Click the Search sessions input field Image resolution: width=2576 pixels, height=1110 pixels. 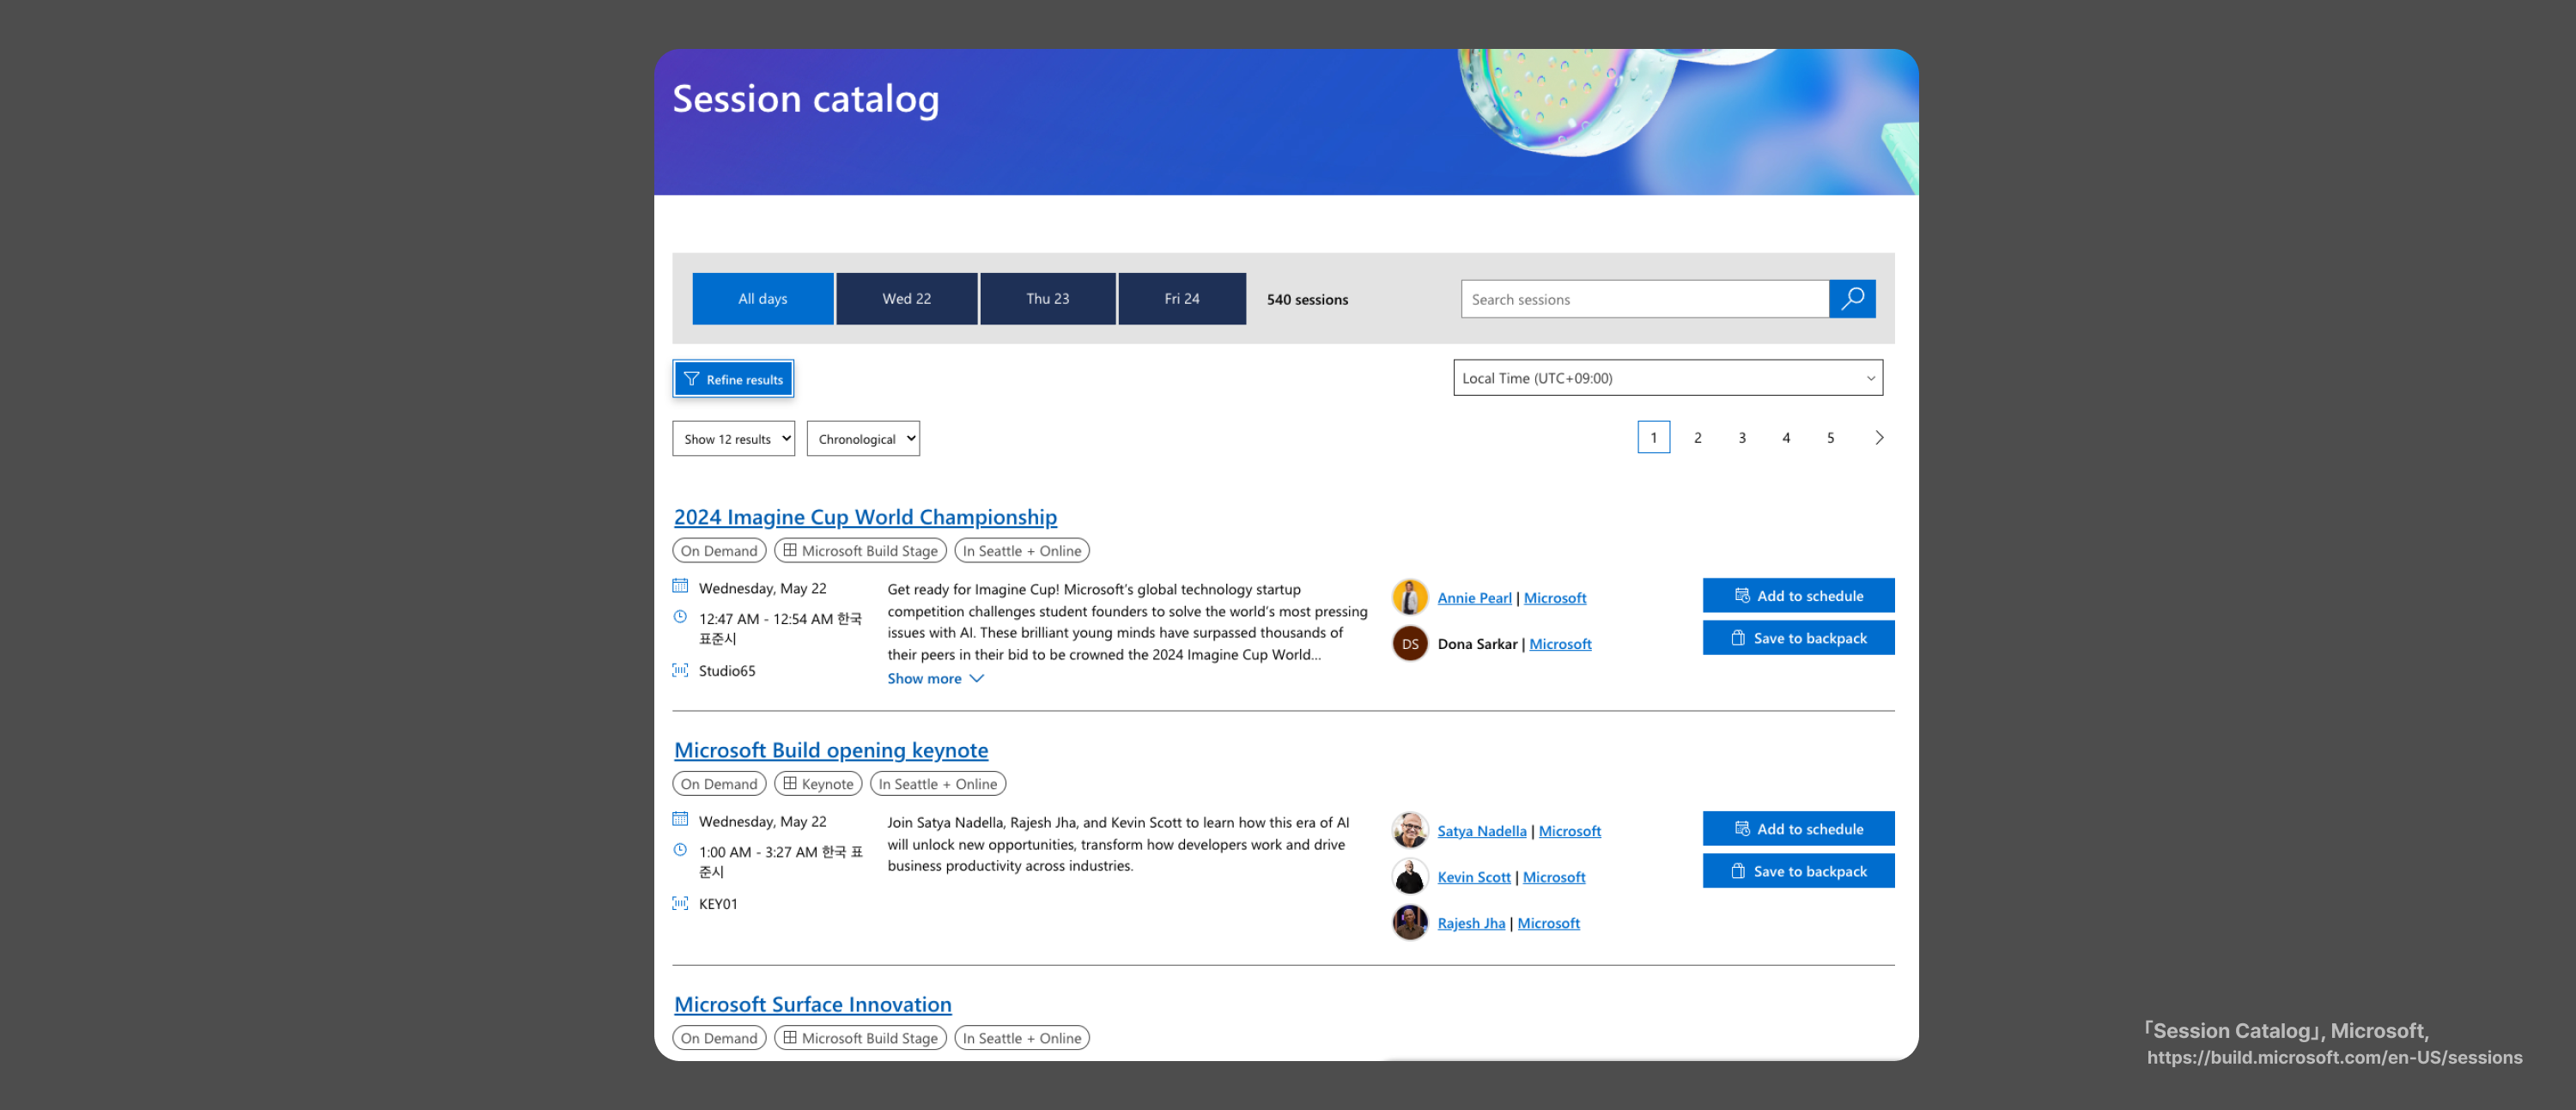1643,299
